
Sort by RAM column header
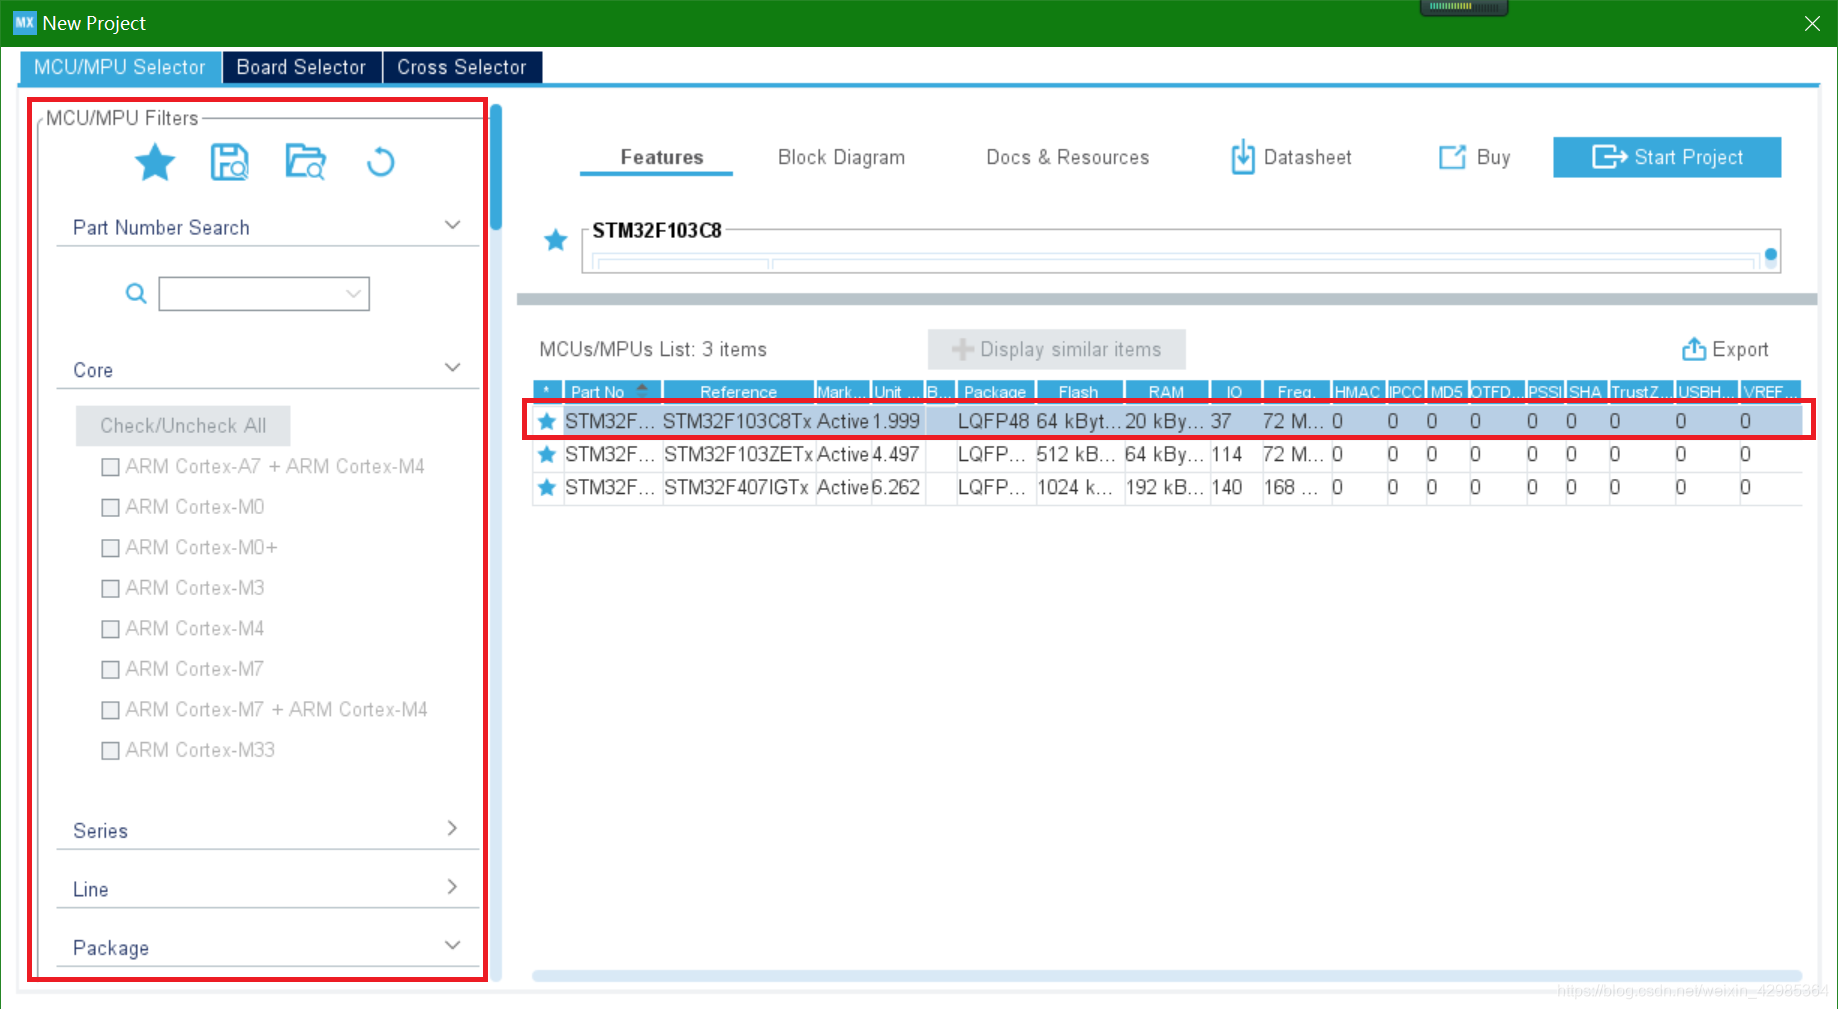(1166, 391)
